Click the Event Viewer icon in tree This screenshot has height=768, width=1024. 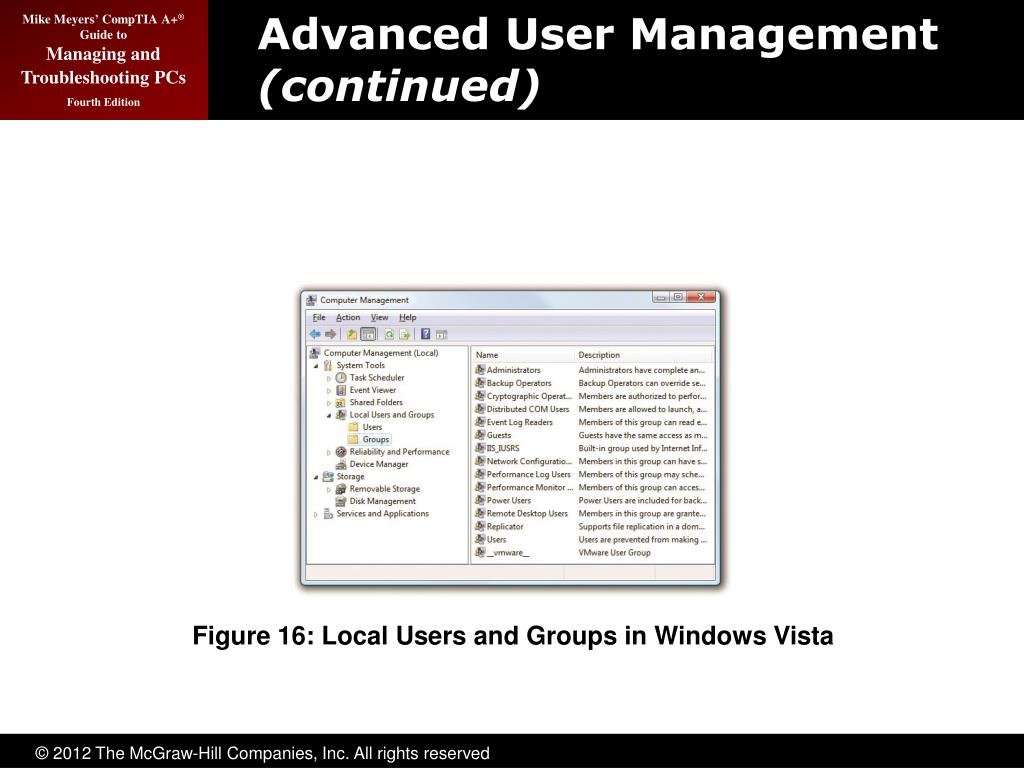click(x=341, y=390)
